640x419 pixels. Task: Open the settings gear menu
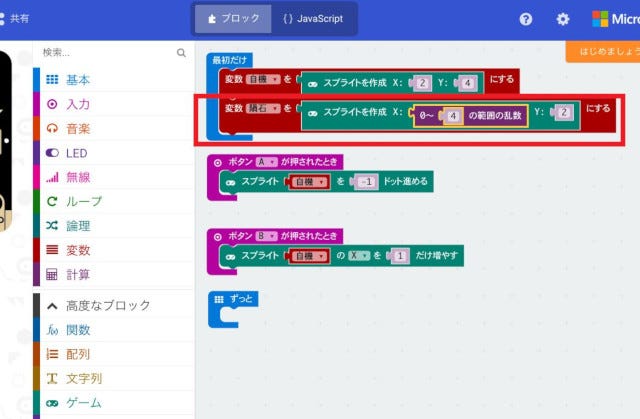[x=563, y=19]
